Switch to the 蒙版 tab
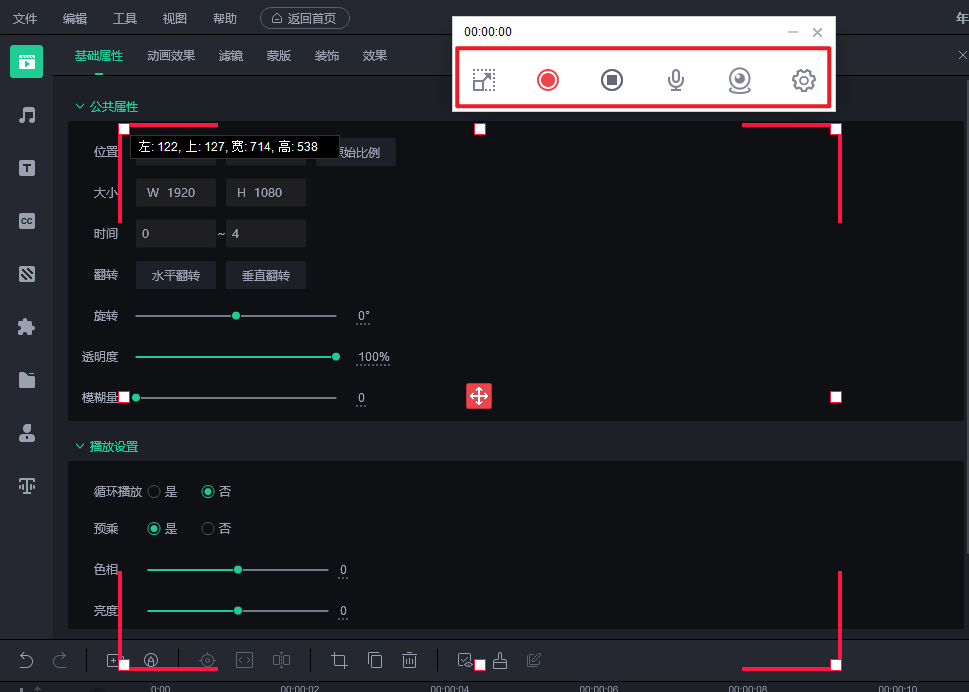The width and height of the screenshot is (969, 692). pyautogui.click(x=279, y=56)
